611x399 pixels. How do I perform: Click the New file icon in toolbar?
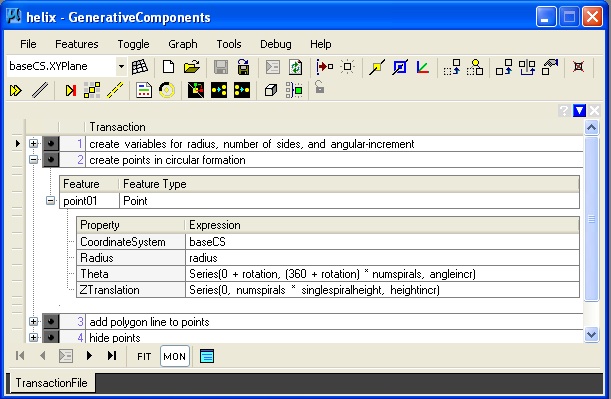coord(168,67)
